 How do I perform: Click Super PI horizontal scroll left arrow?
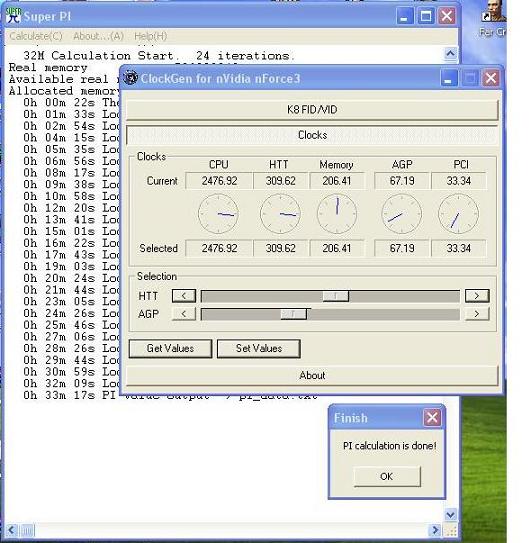pyautogui.click(x=11, y=530)
